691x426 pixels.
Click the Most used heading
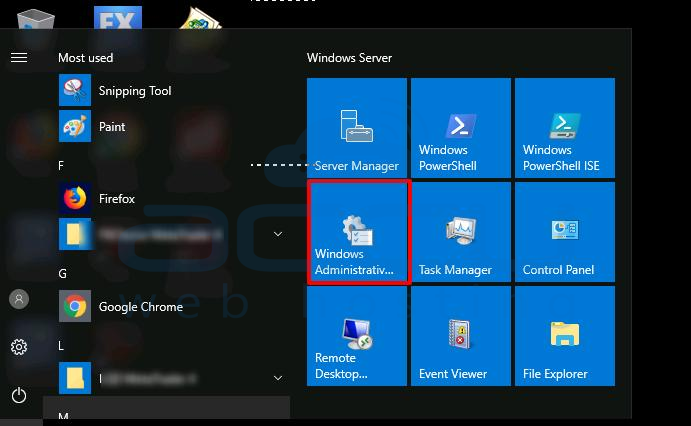coord(85,58)
